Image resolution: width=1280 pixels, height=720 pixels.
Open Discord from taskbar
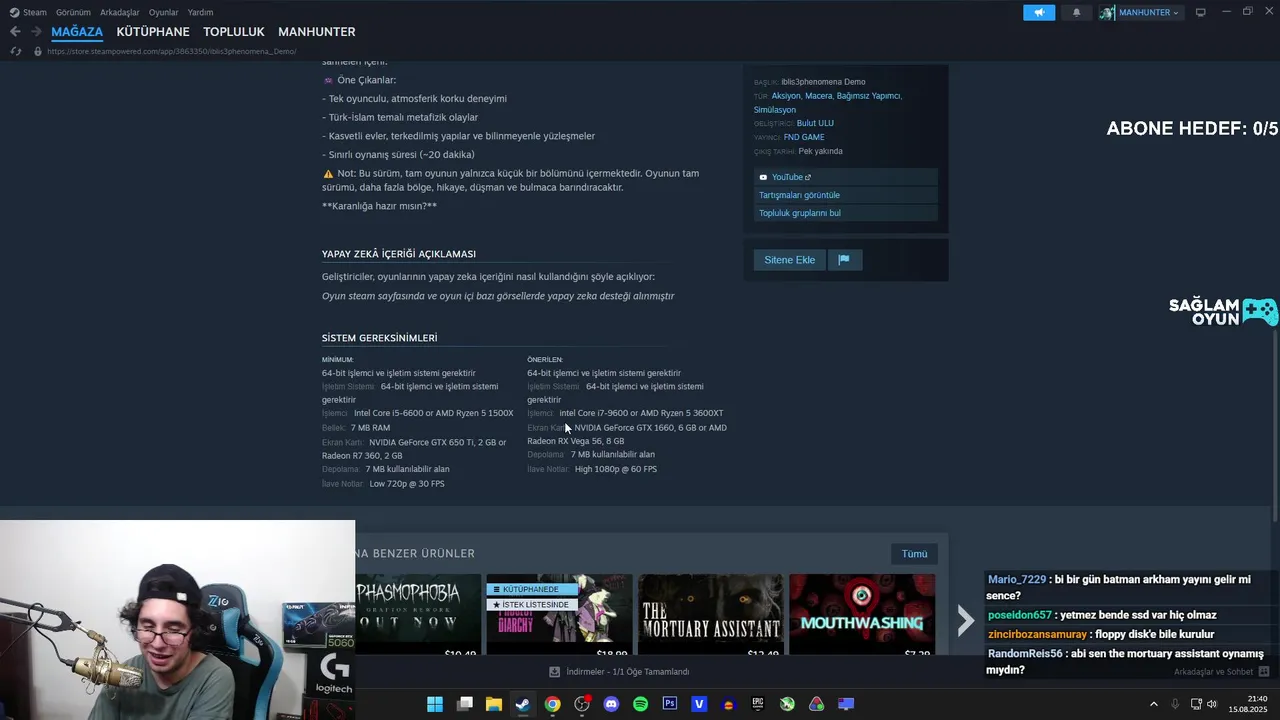tap(611, 704)
